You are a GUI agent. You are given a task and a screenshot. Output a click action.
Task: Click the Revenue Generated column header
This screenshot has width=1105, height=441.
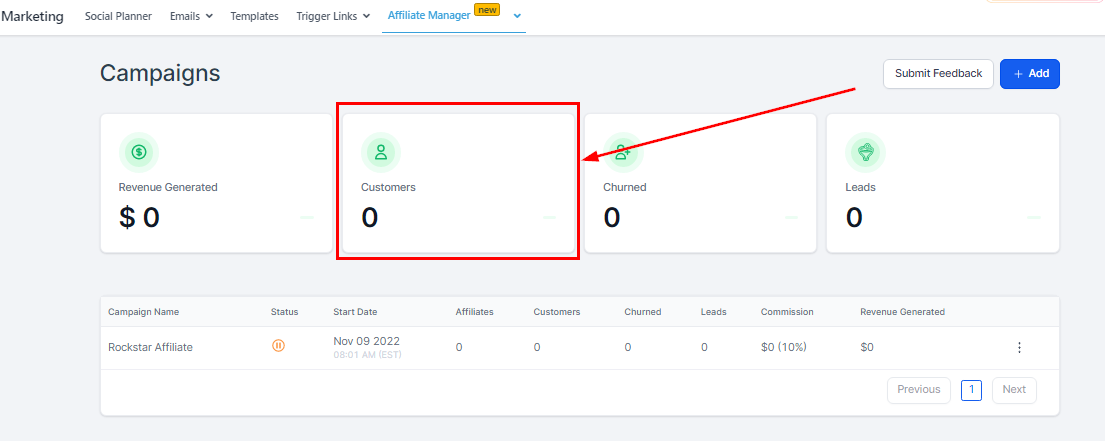click(x=902, y=312)
